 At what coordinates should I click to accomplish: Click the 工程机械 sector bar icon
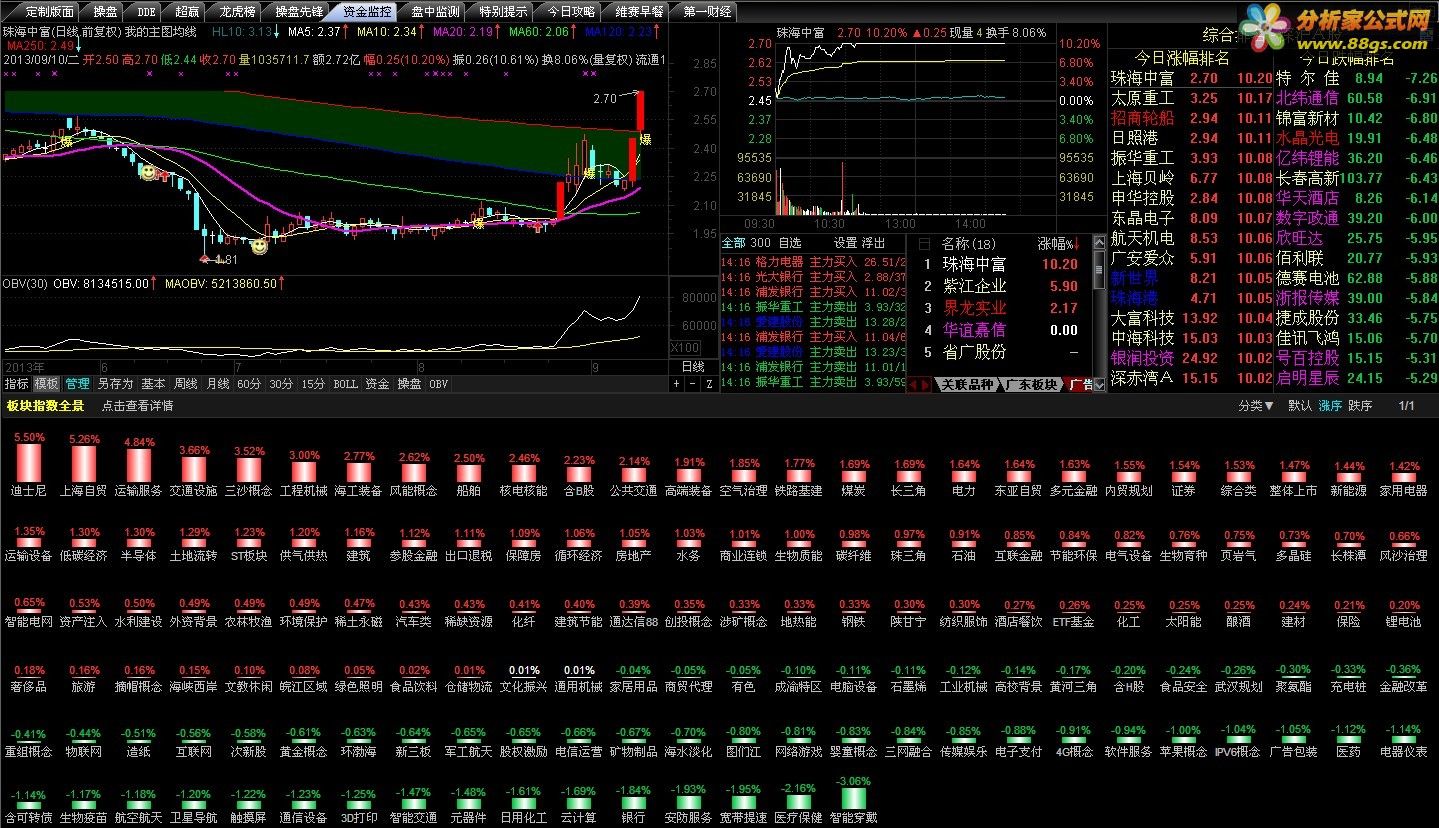(304, 471)
